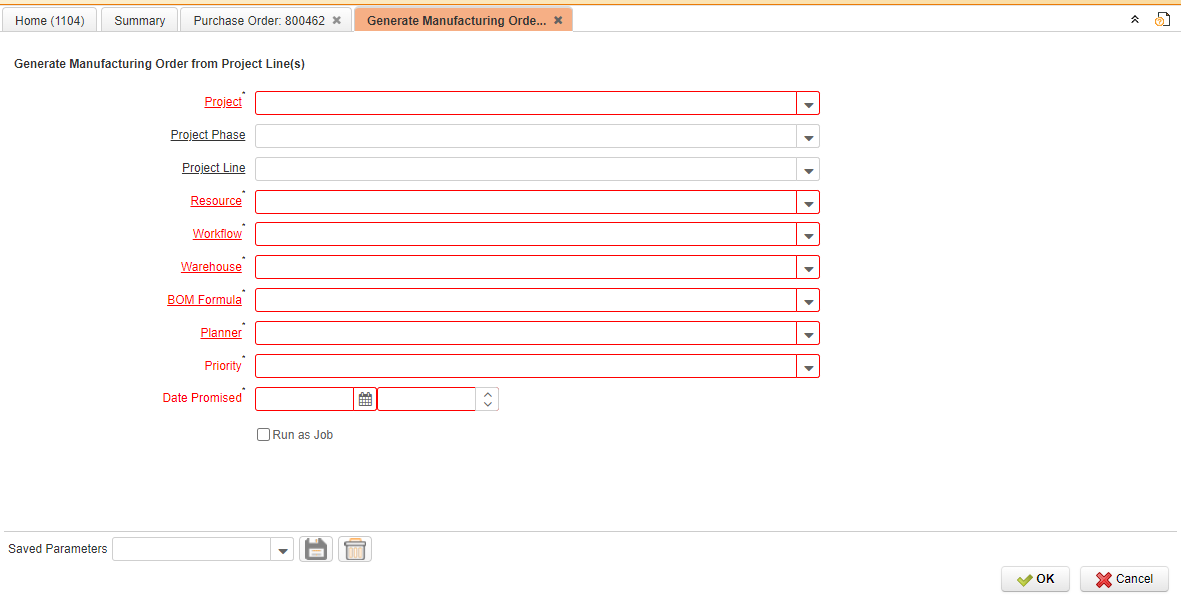The width and height of the screenshot is (1193, 608).
Task: Switch to the Summary tab
Action: (139, 21)
